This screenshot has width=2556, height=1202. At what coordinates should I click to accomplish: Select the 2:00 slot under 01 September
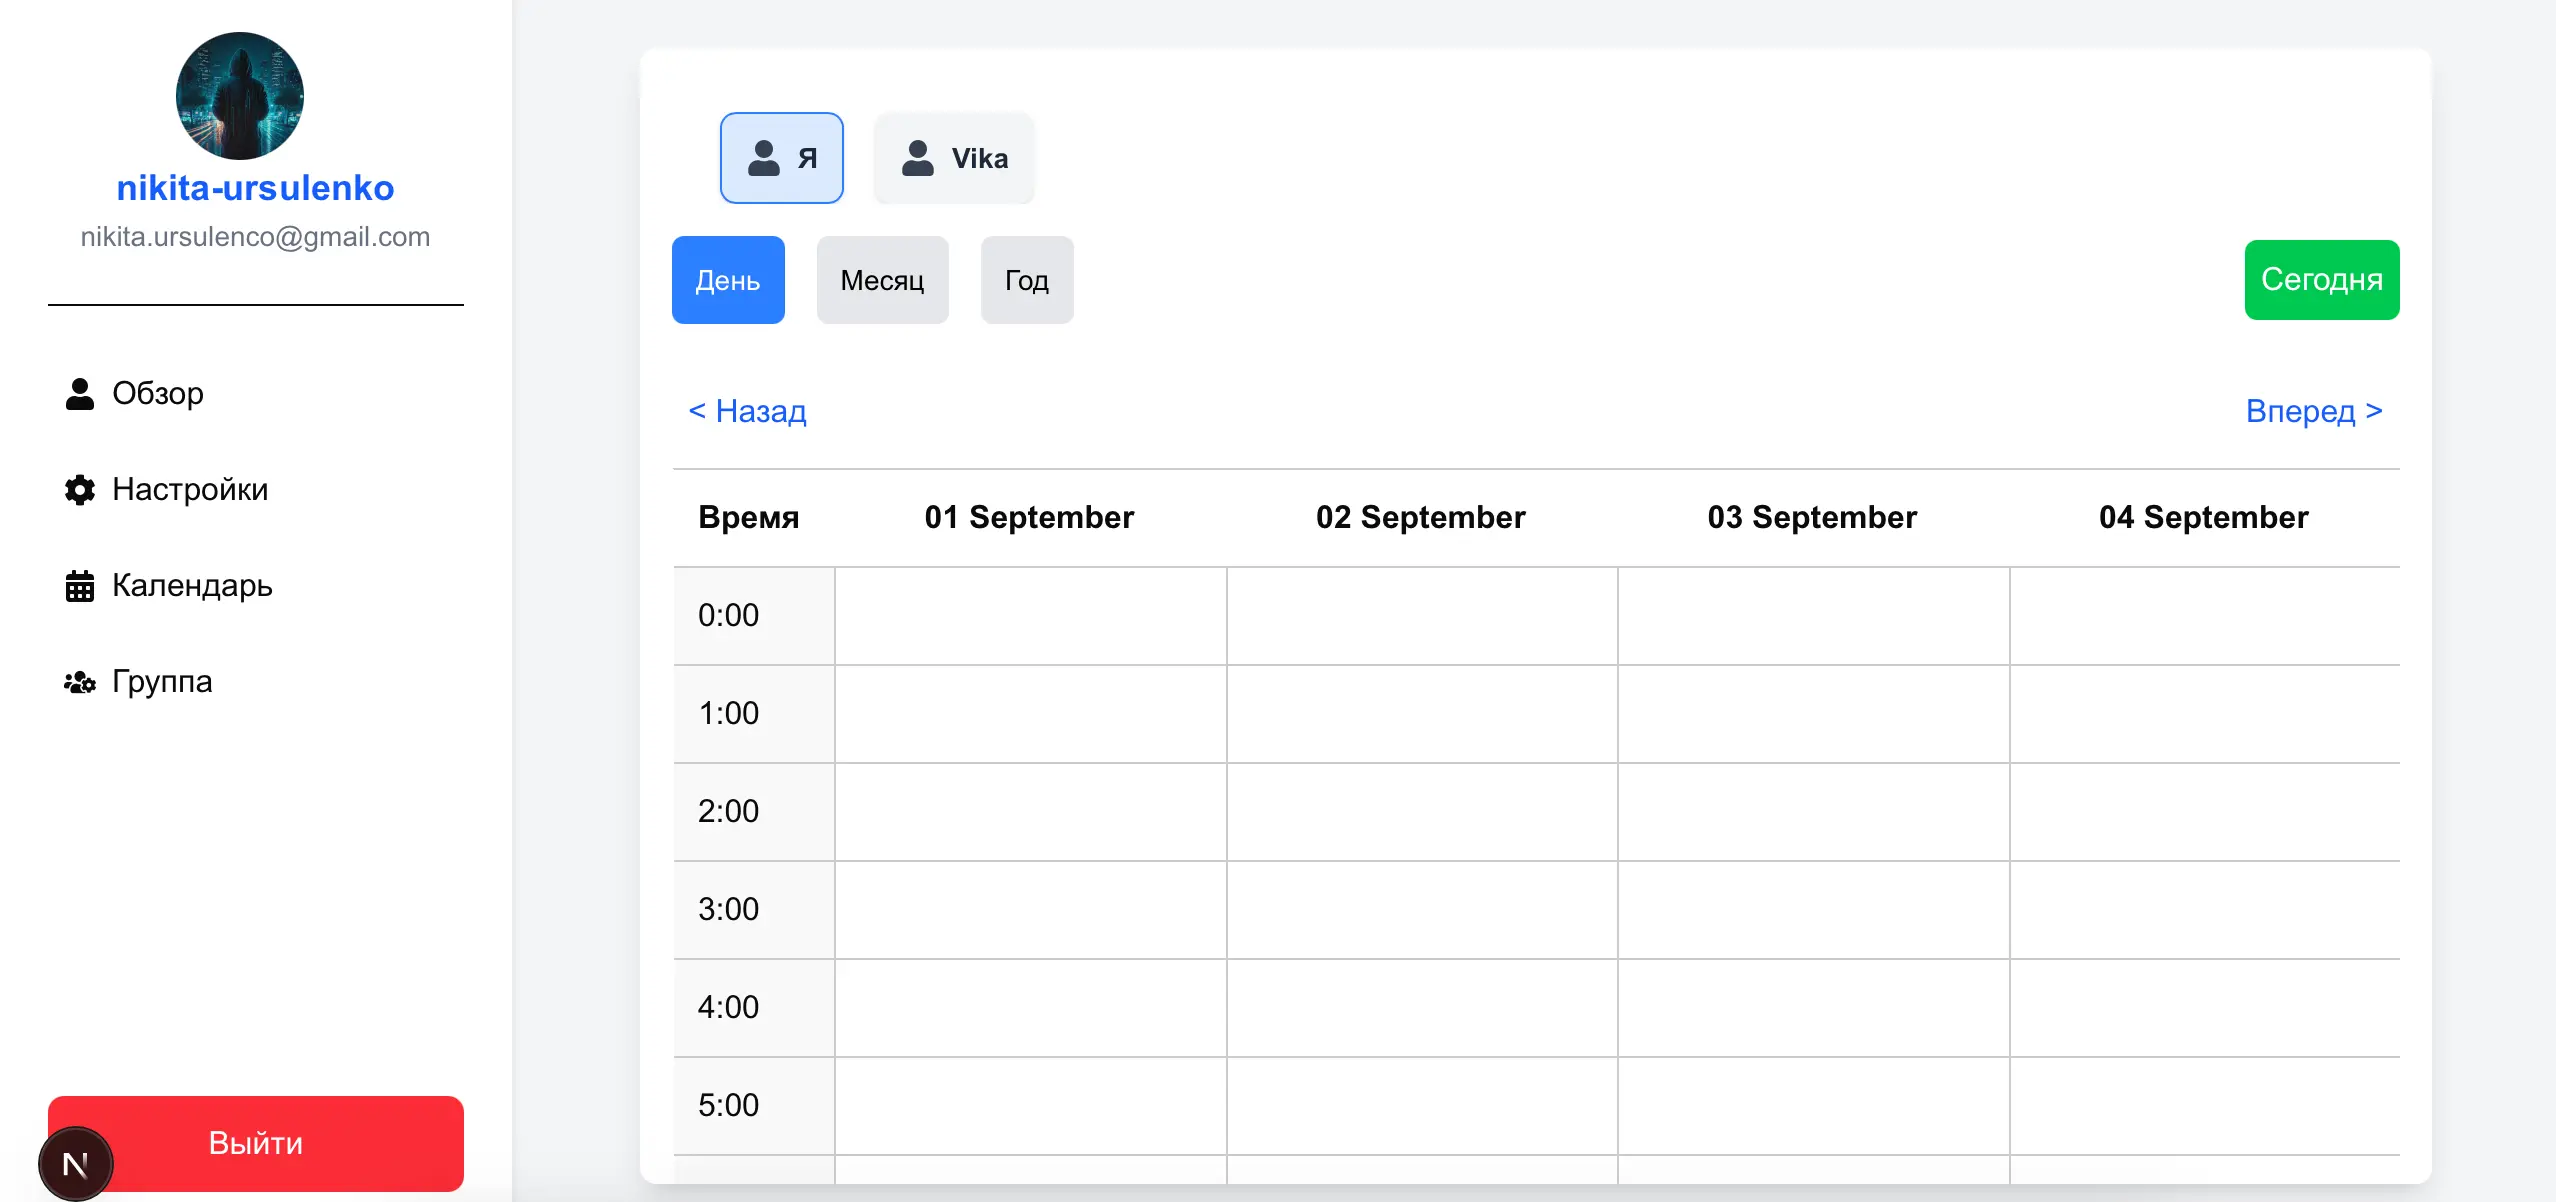coord(1030,810)
